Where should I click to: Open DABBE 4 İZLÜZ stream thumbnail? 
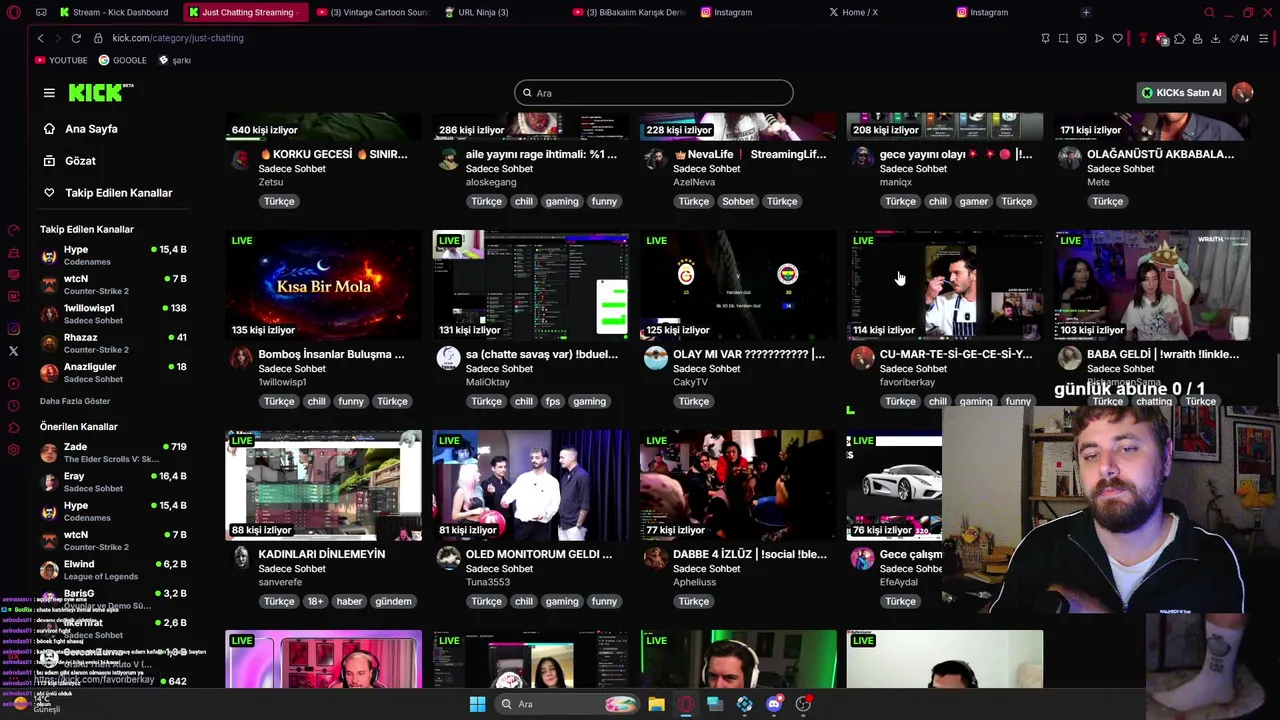coord(737,485)
